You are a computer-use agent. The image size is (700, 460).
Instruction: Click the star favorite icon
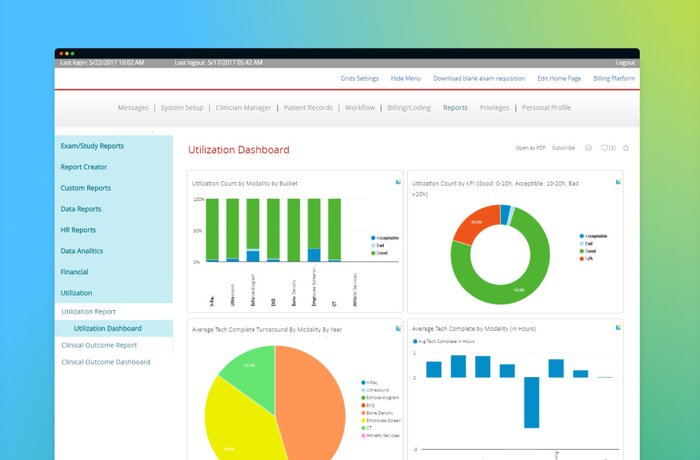pyautogui.click(x=626, y=148)
